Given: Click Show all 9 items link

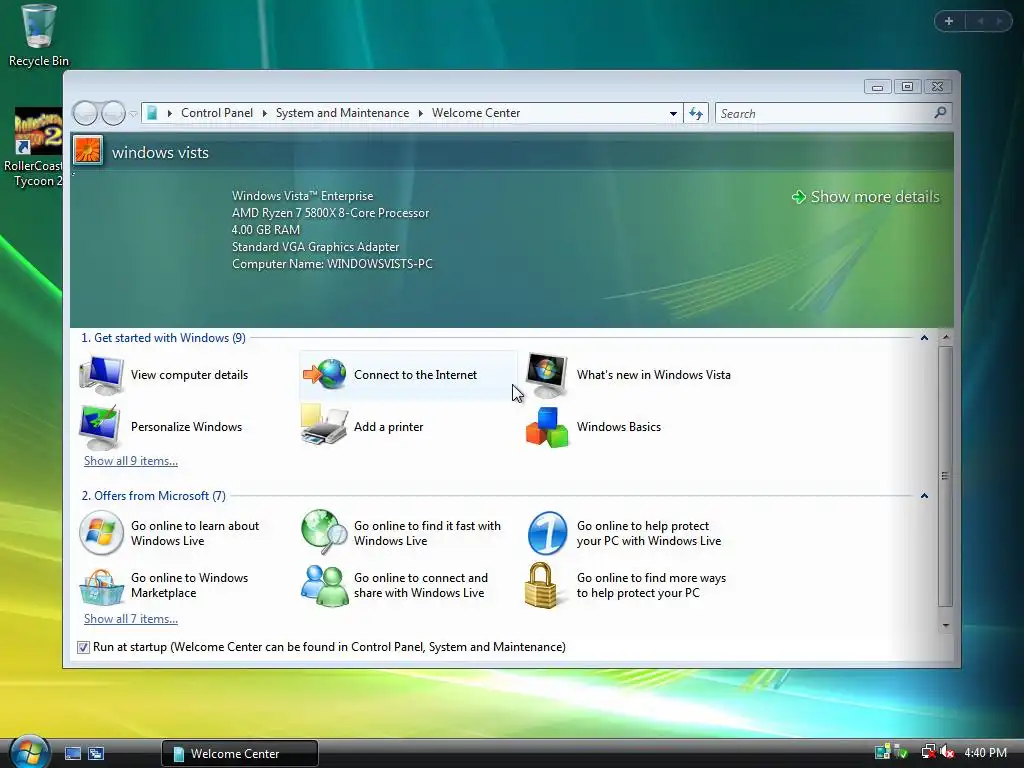Looking at the screenshot, I should click(131, 461).
